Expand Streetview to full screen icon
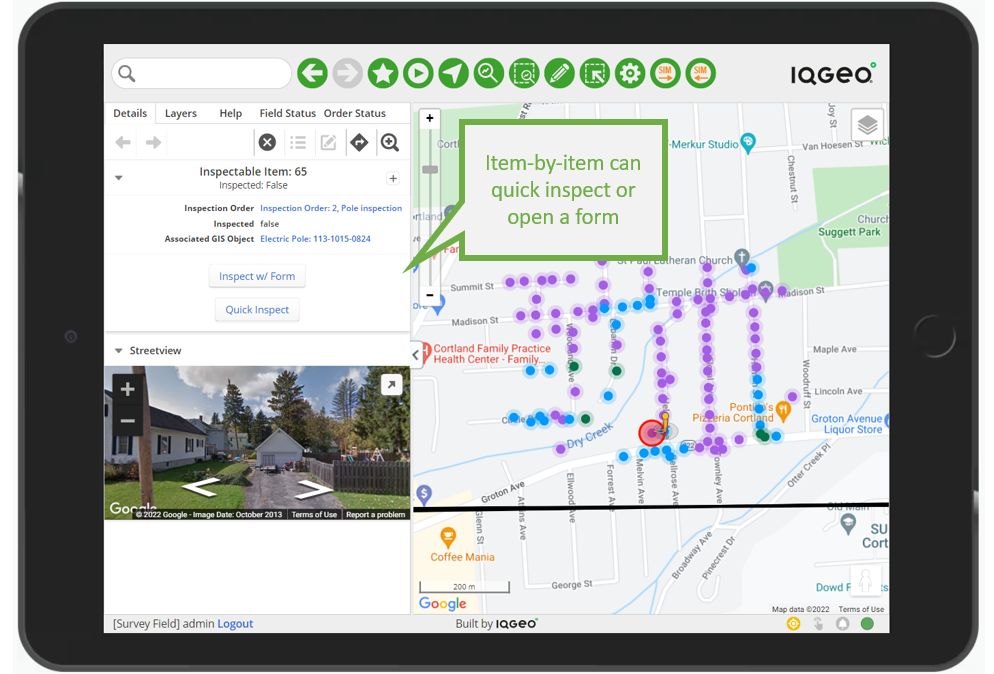This screenshot has height=674, width=994. 392,384
